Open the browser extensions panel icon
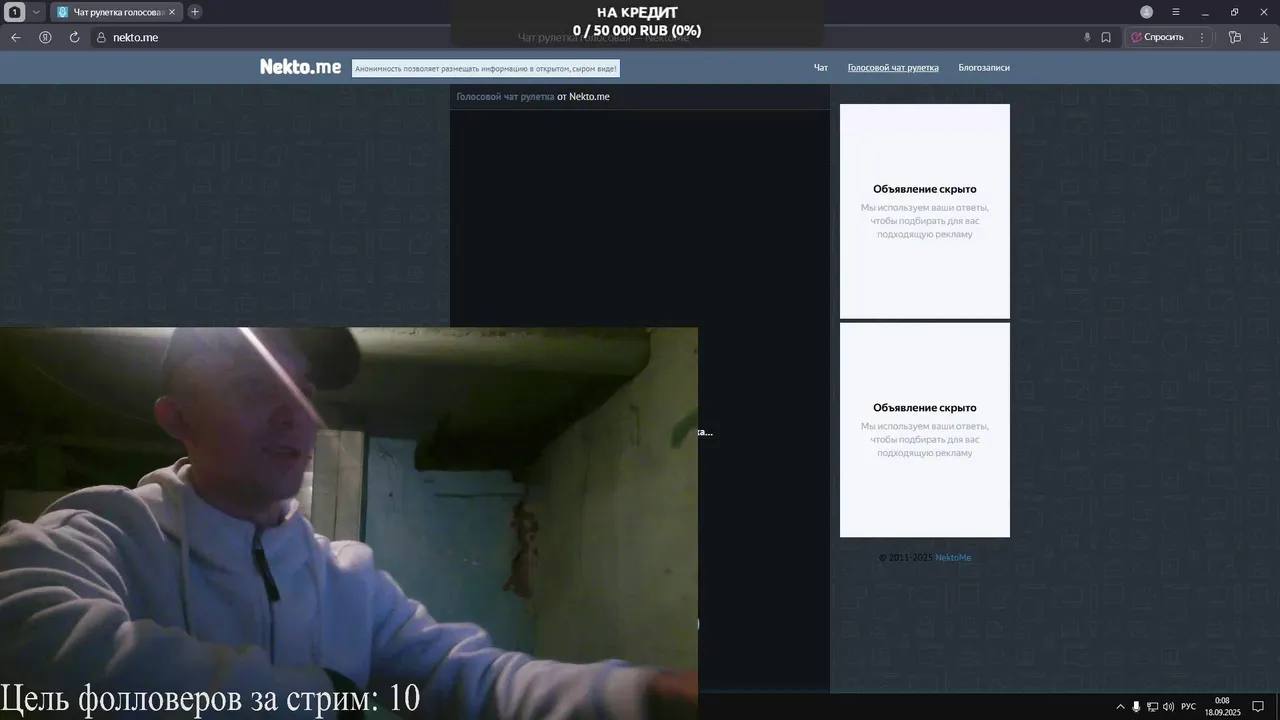 (x=1235, y=37)
